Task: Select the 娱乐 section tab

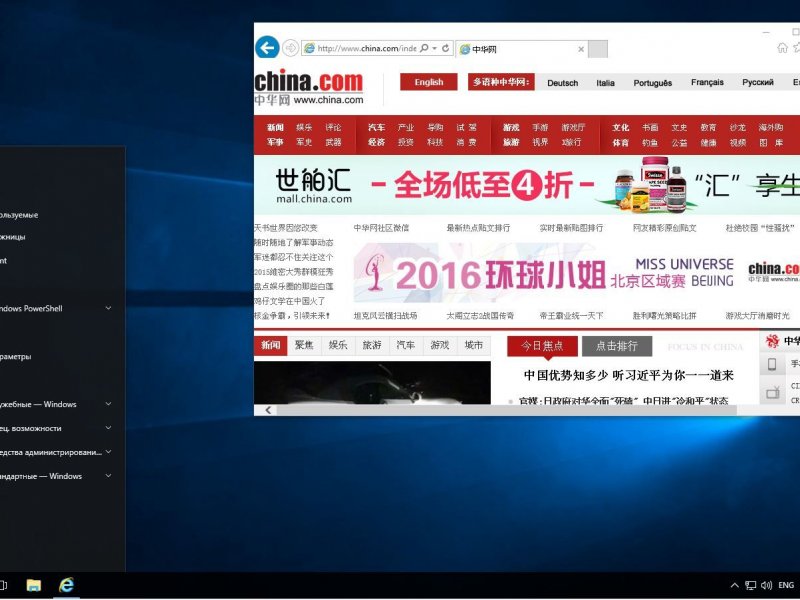Action: pos(338,345)
